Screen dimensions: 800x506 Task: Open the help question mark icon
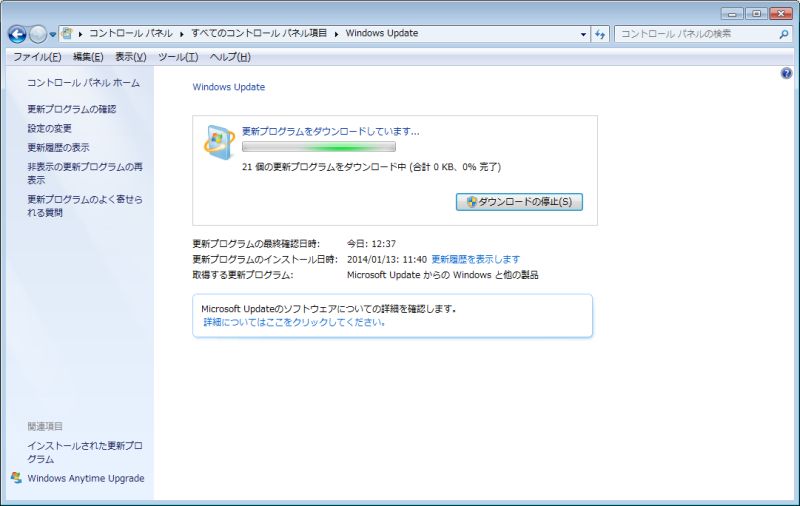coord(786,73)
